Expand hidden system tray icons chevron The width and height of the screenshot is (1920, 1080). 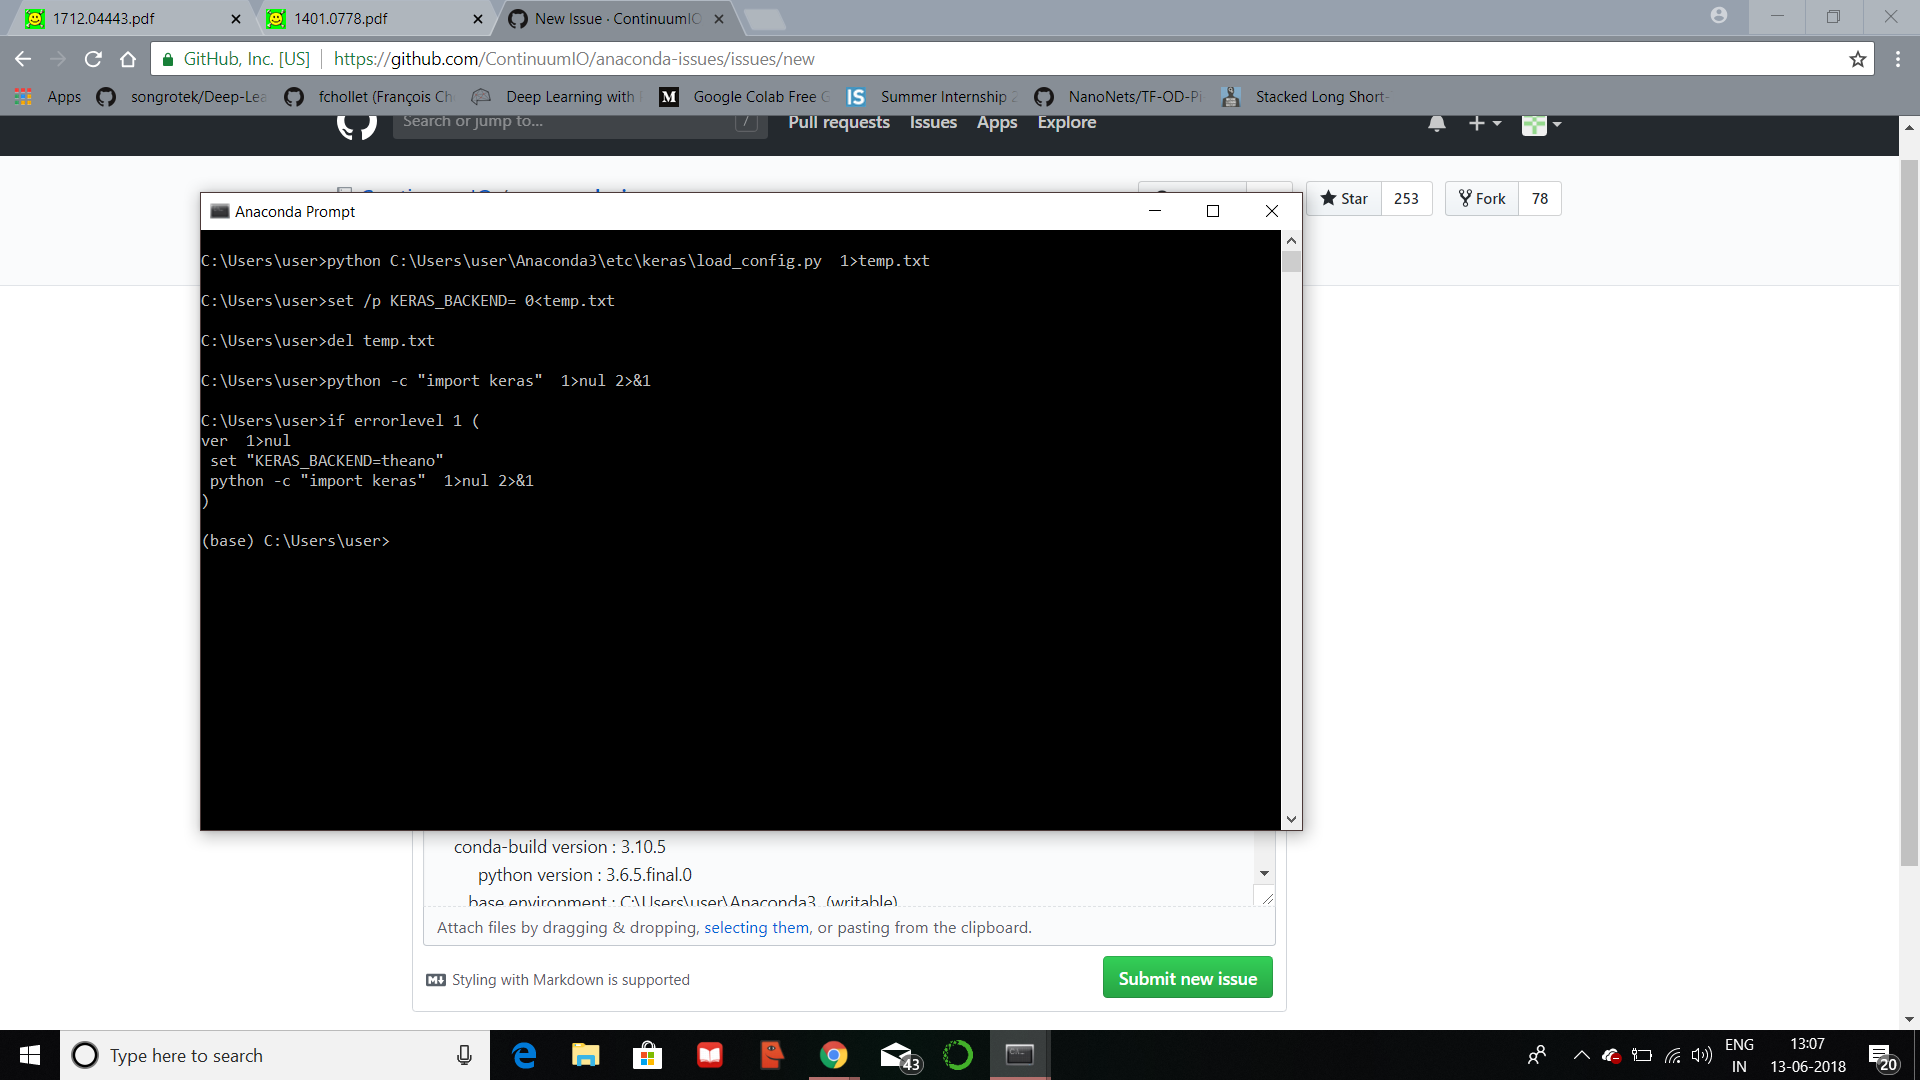(x=1581, y=1055)
